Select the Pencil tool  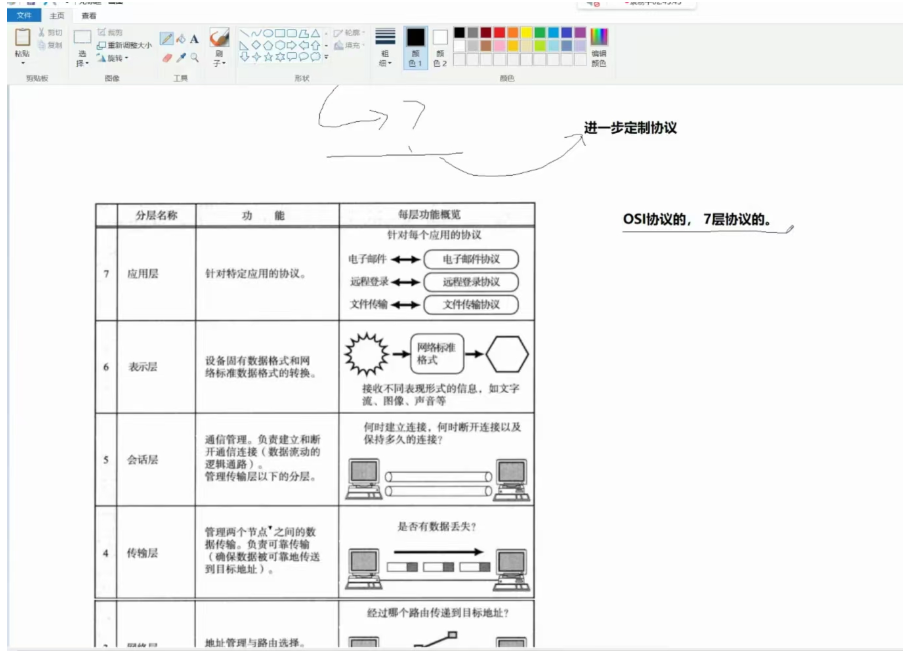coord(166,39)
